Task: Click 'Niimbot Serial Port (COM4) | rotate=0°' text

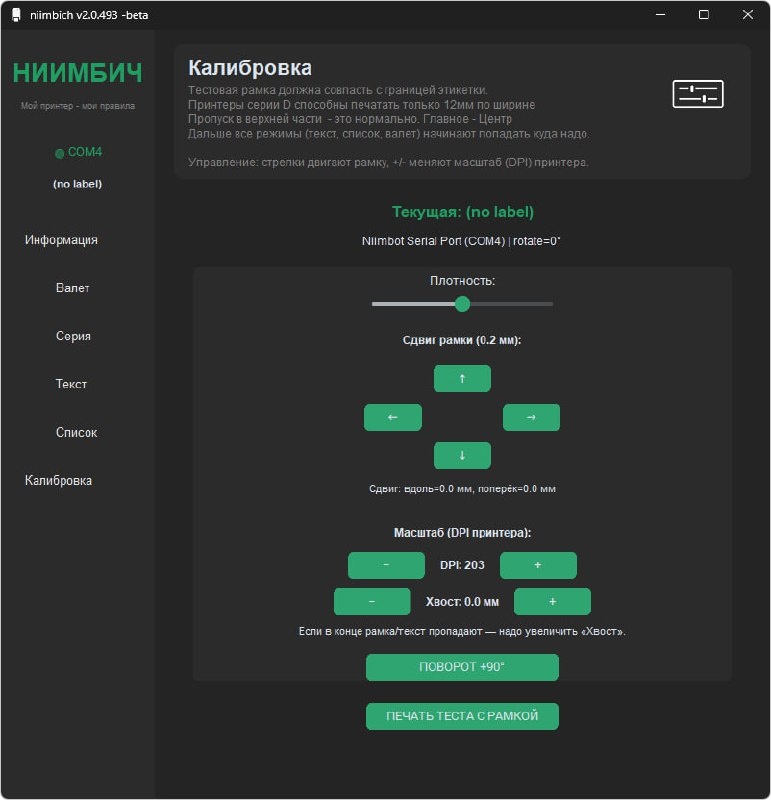Action: (x=461, y=241)
